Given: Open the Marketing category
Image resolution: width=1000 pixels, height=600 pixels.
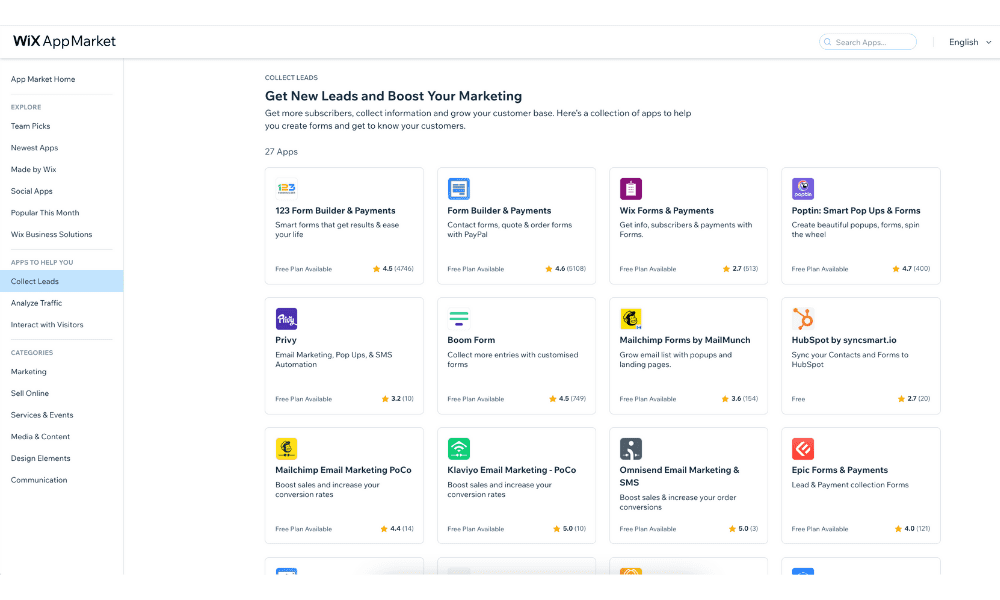Looking at the screenshot, I should click(29, 372).
